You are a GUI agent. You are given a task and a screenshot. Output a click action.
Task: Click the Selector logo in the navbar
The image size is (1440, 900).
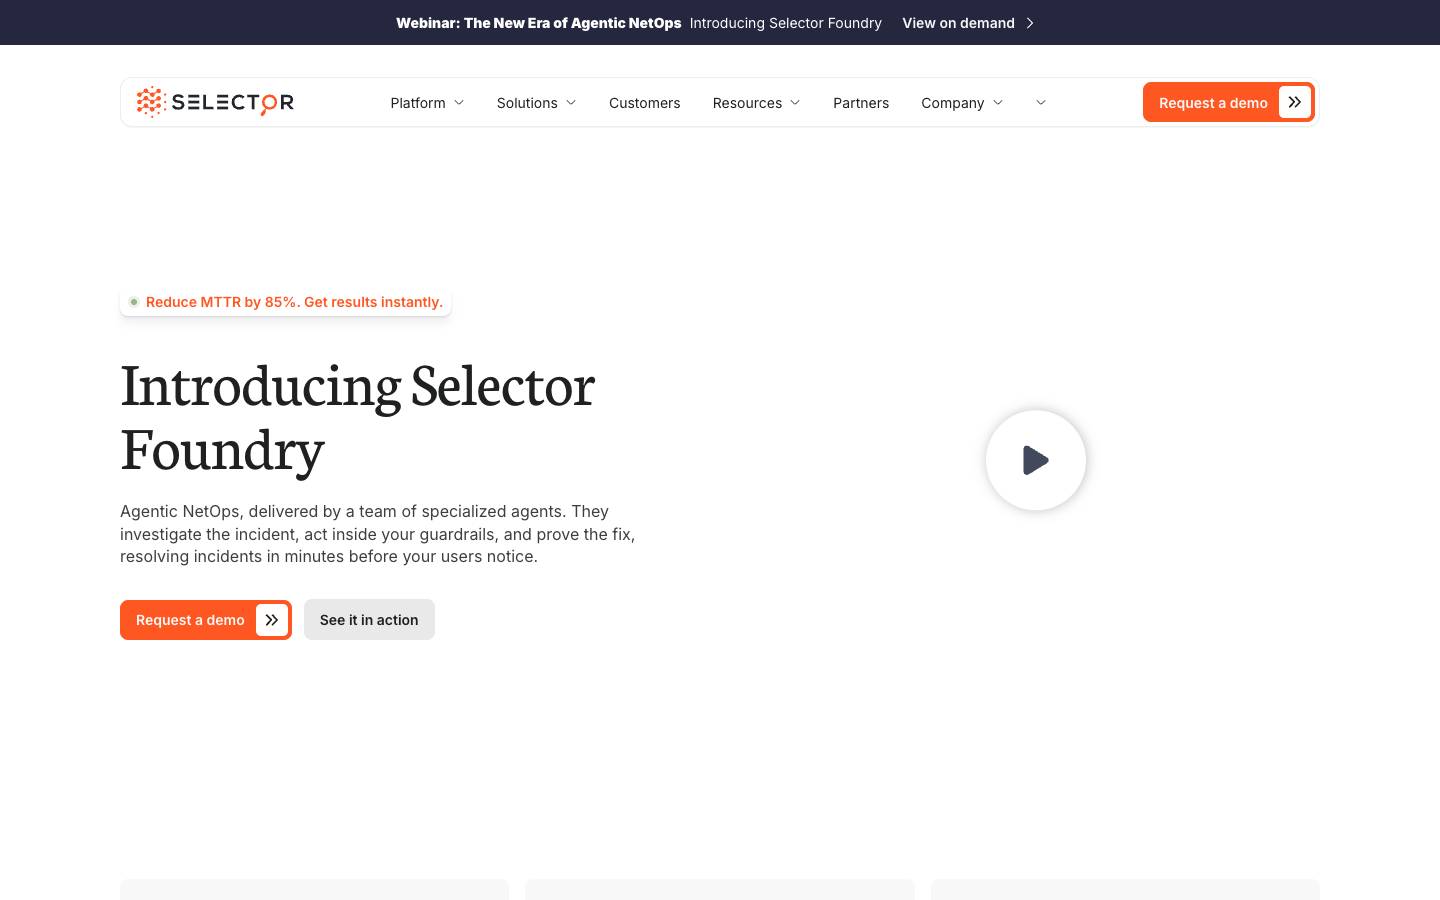(x=215, y=102)
